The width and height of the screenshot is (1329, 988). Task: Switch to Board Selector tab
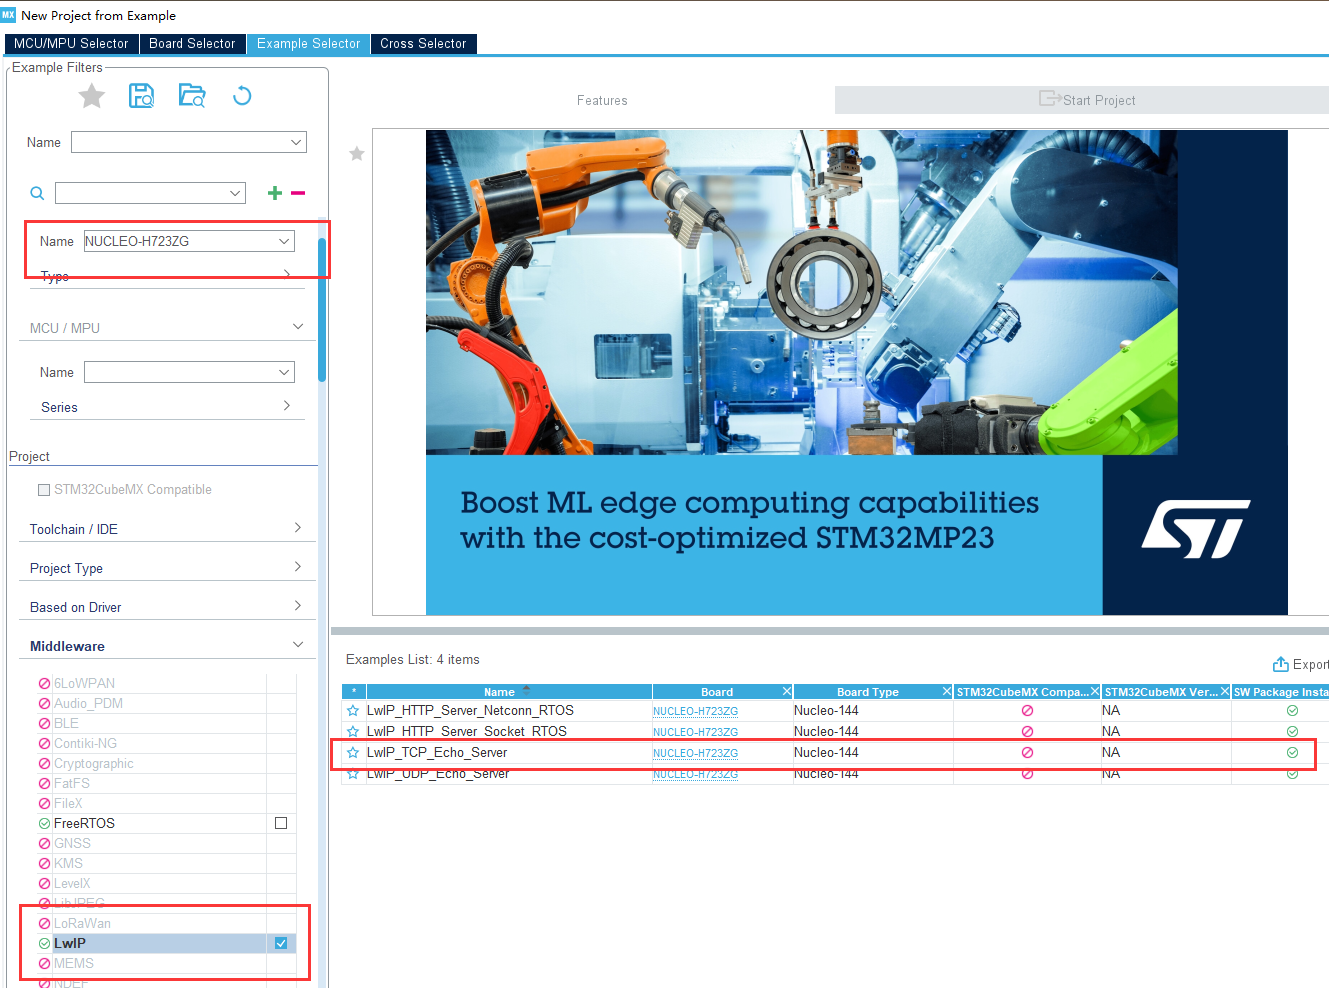click(x=192, y=44)
